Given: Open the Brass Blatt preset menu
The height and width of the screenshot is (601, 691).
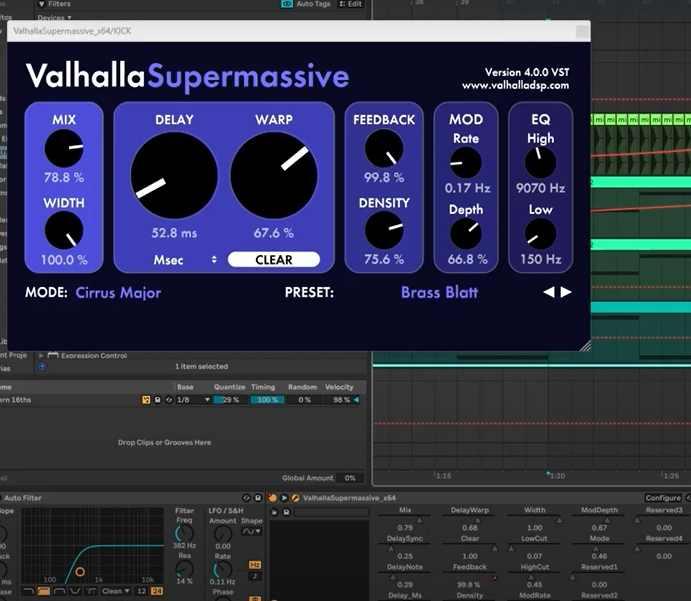Looking at the screenshot, I should 439,293.
